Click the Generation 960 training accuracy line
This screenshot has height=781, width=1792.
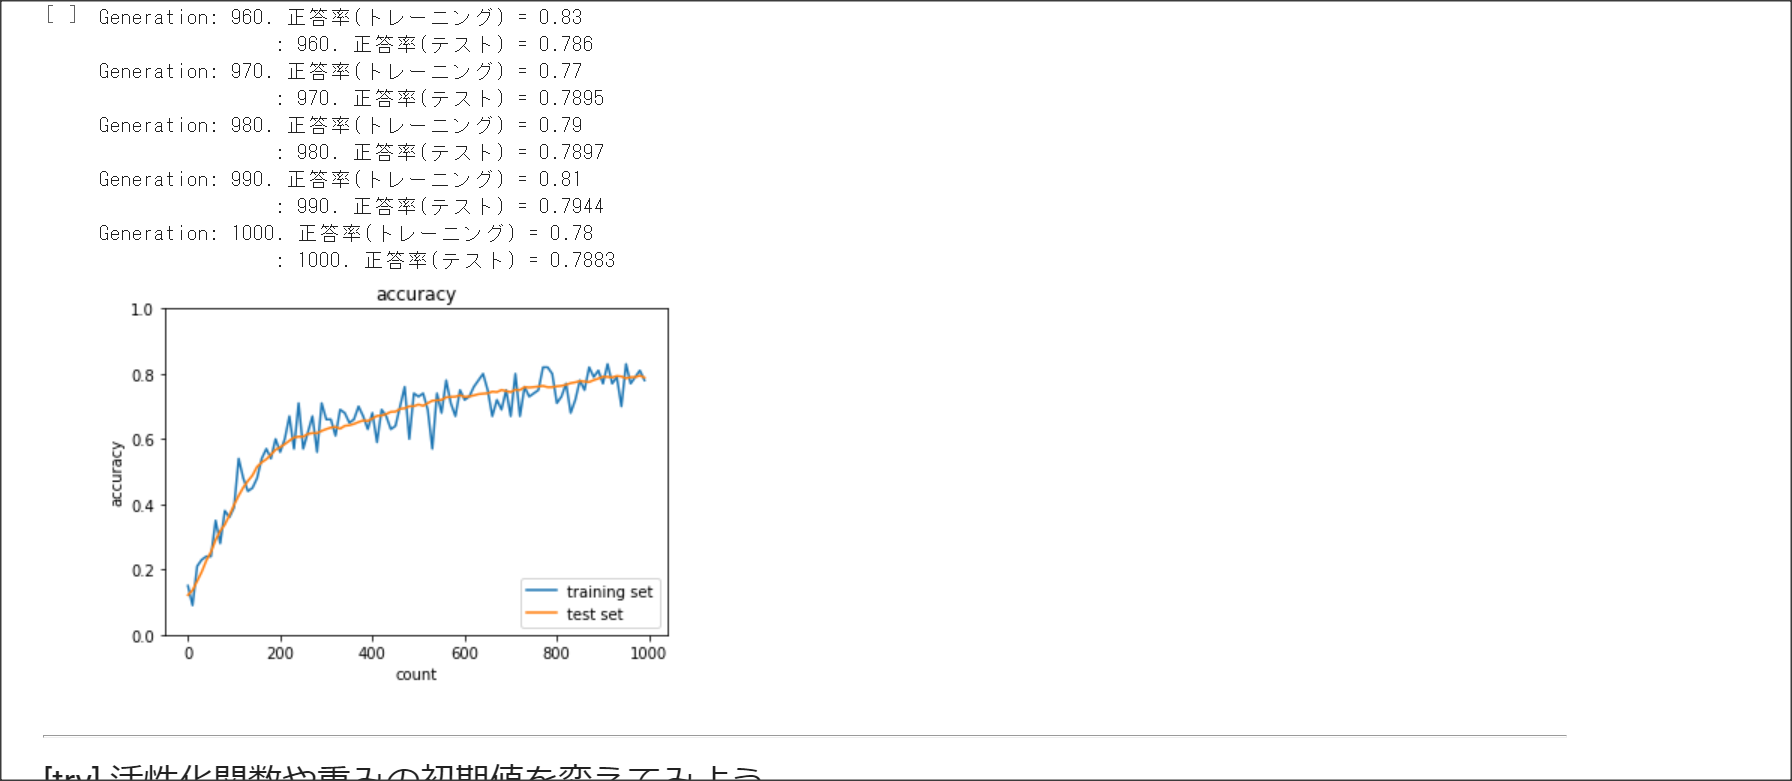[x=340, y=17]
